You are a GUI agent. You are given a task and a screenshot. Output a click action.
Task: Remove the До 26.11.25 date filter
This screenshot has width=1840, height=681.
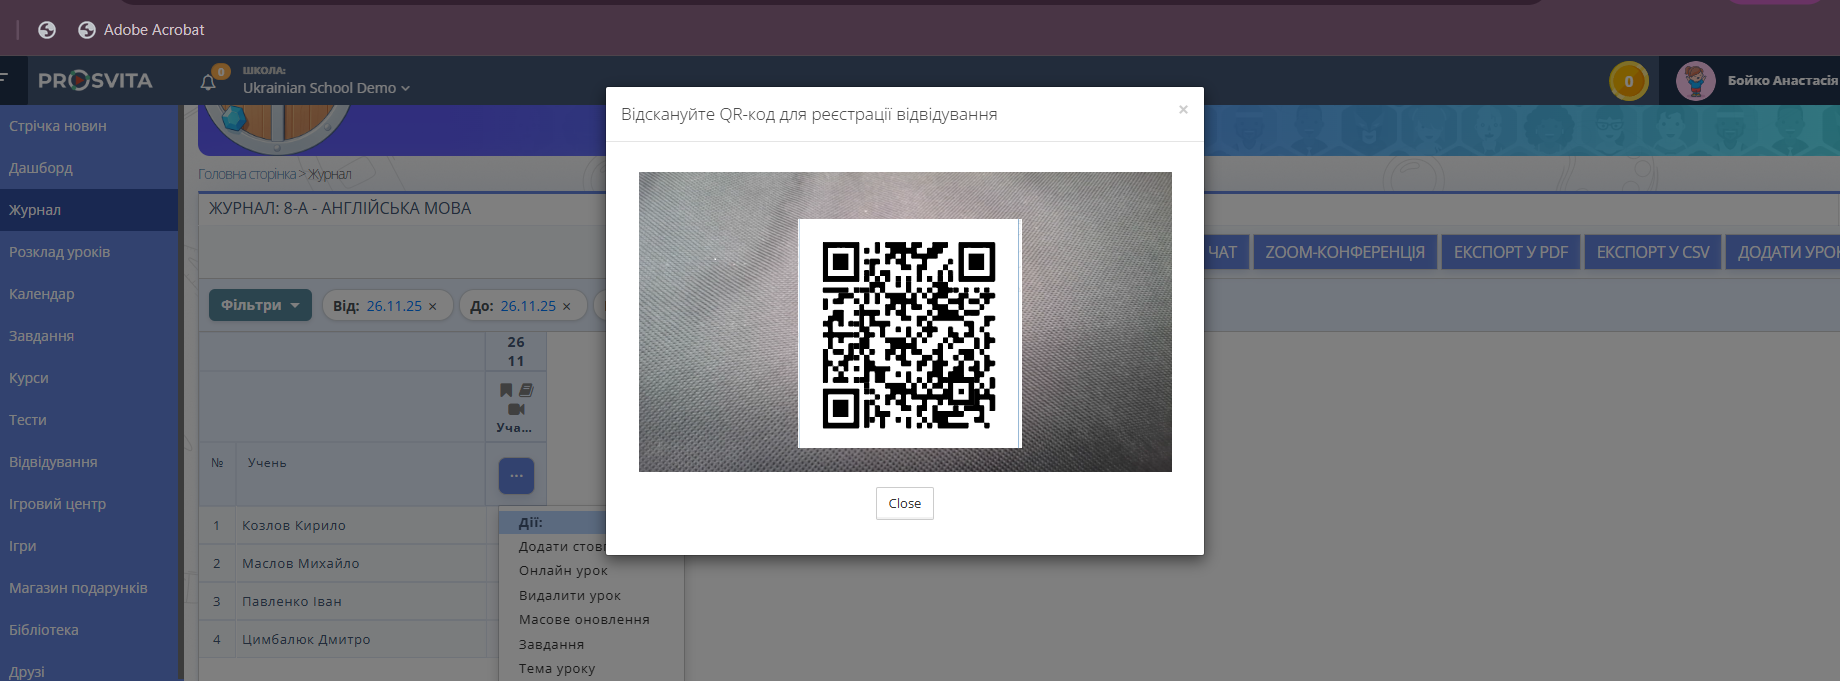pyautogui.click(x=567, y=307)
